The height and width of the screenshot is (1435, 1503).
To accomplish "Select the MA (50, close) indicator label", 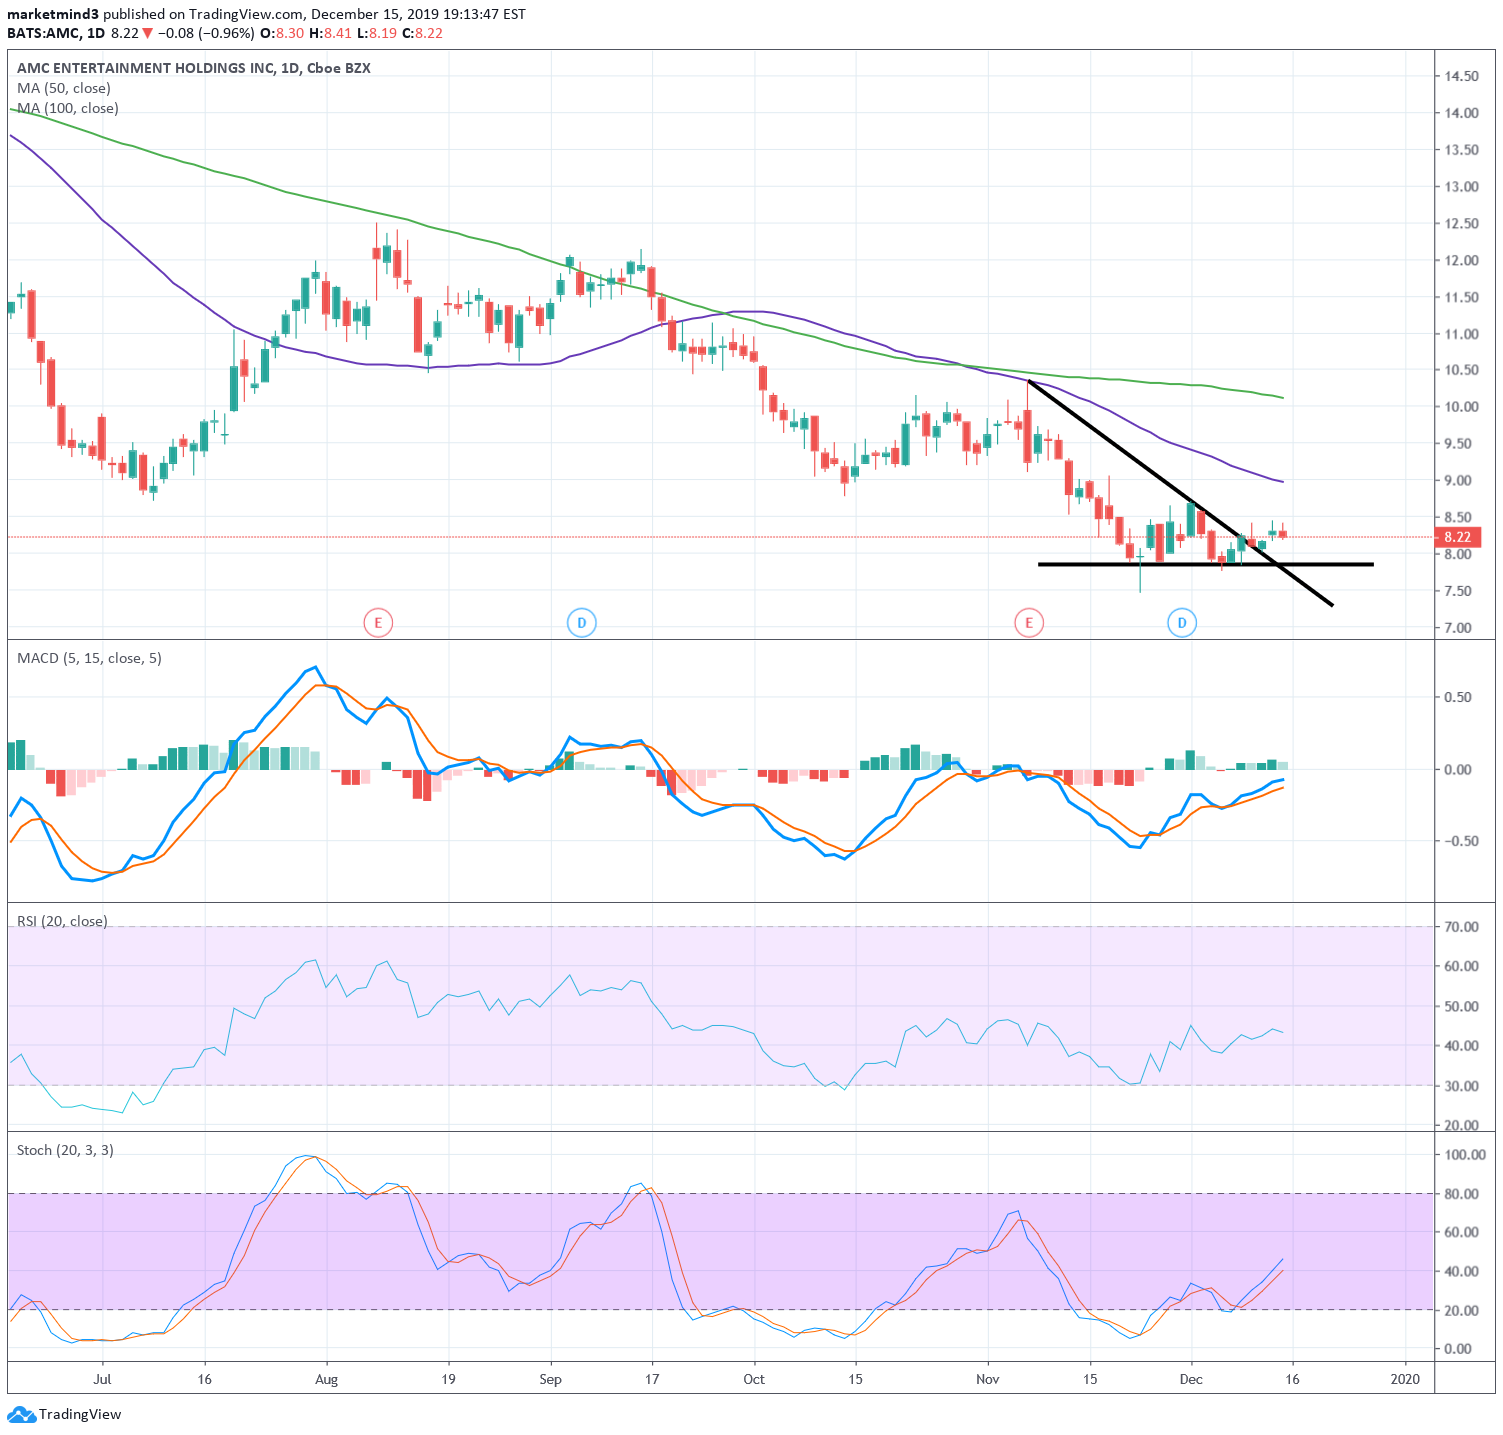I will pyautogui.click(x=63, y=88).
